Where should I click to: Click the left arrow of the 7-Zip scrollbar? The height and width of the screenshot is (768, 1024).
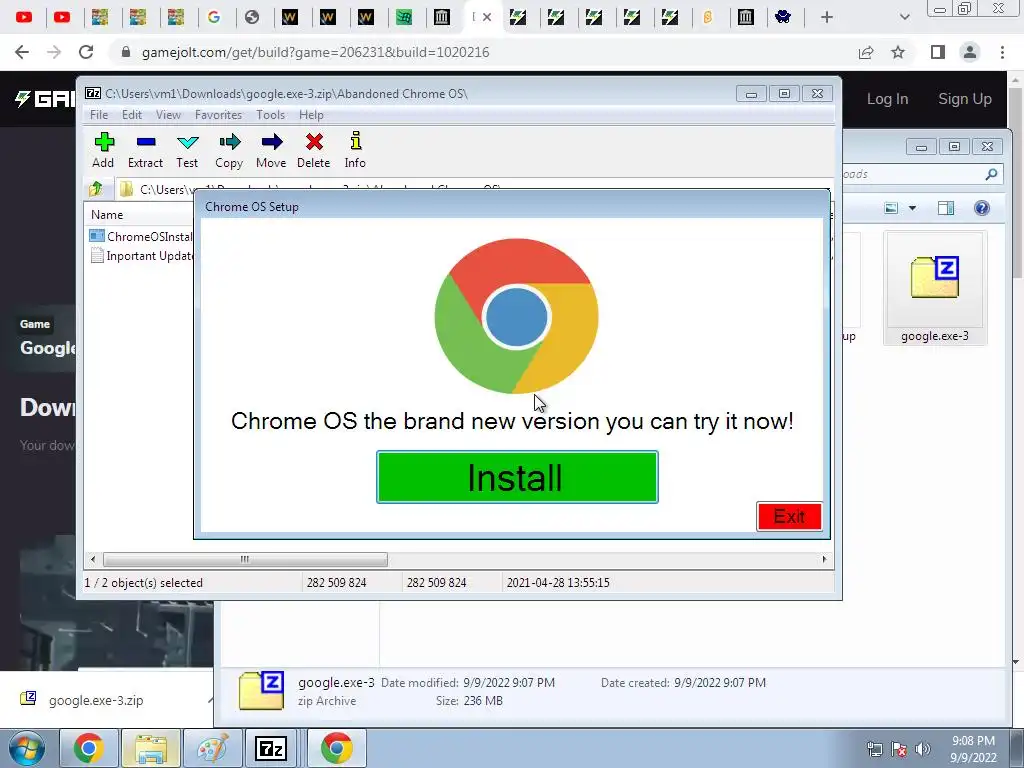[x=93, y=559]
